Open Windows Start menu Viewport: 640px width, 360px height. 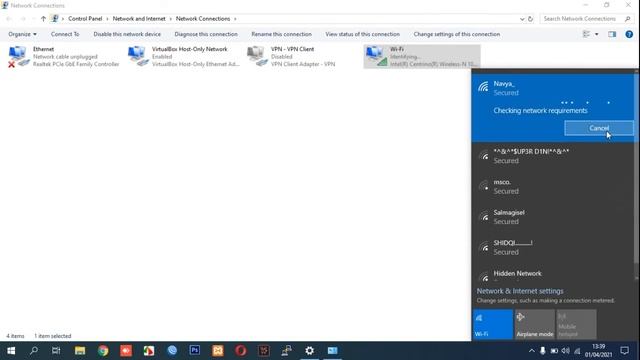[11, 351]
